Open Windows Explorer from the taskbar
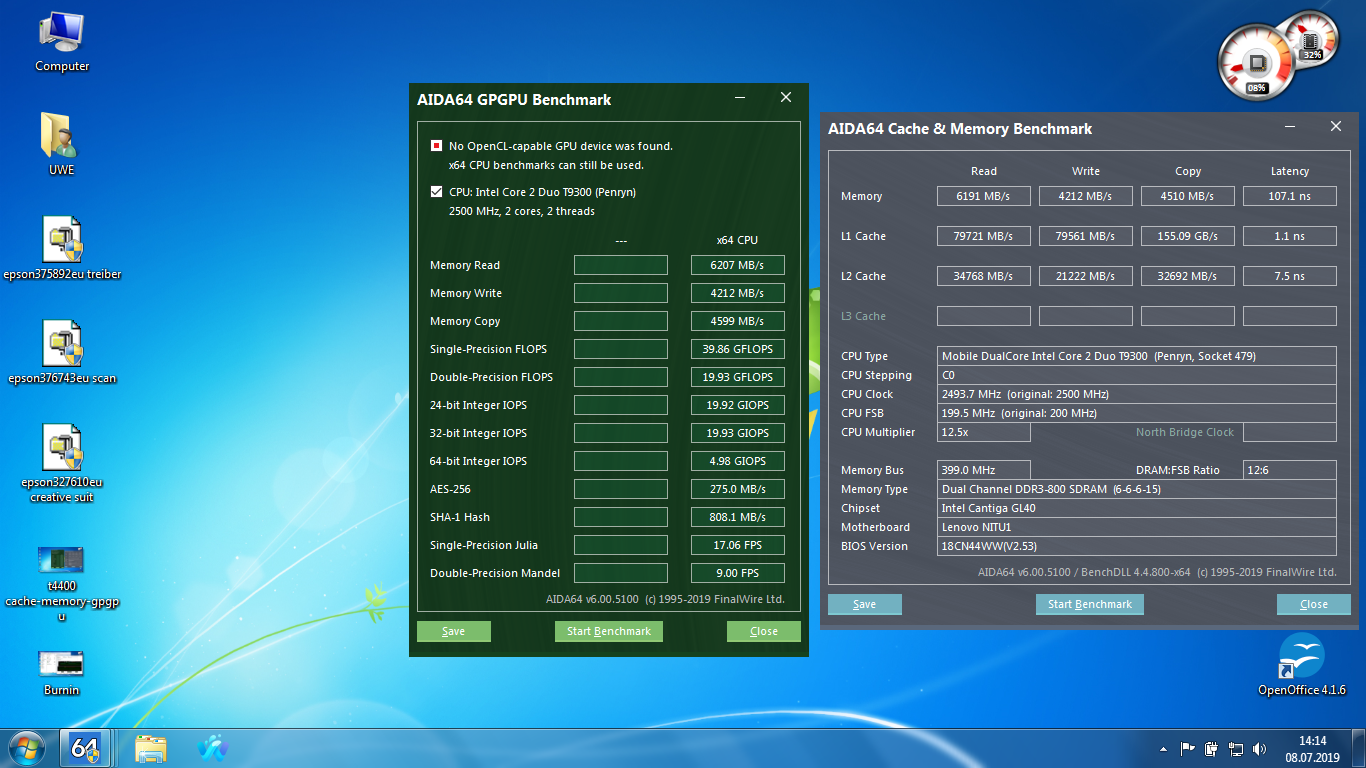Viewport: 1366px width, 768px height. (x=150, y=747)
